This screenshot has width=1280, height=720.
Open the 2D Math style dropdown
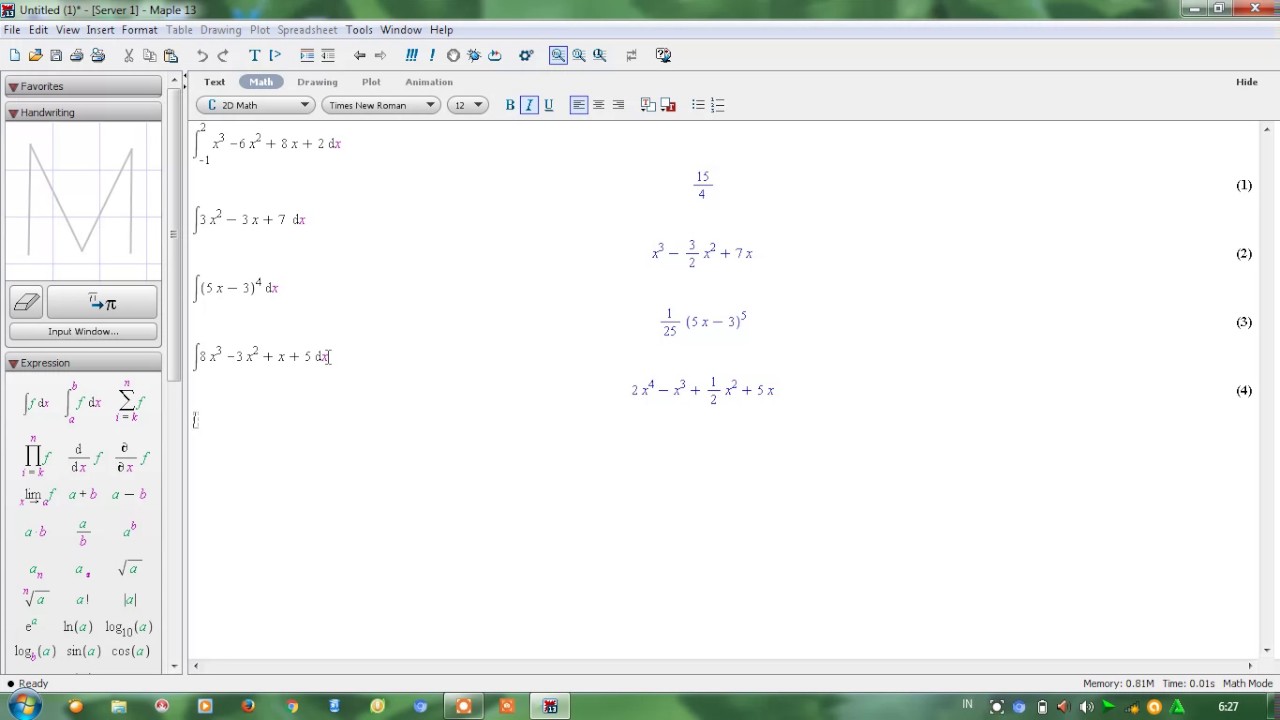[256, 105]
